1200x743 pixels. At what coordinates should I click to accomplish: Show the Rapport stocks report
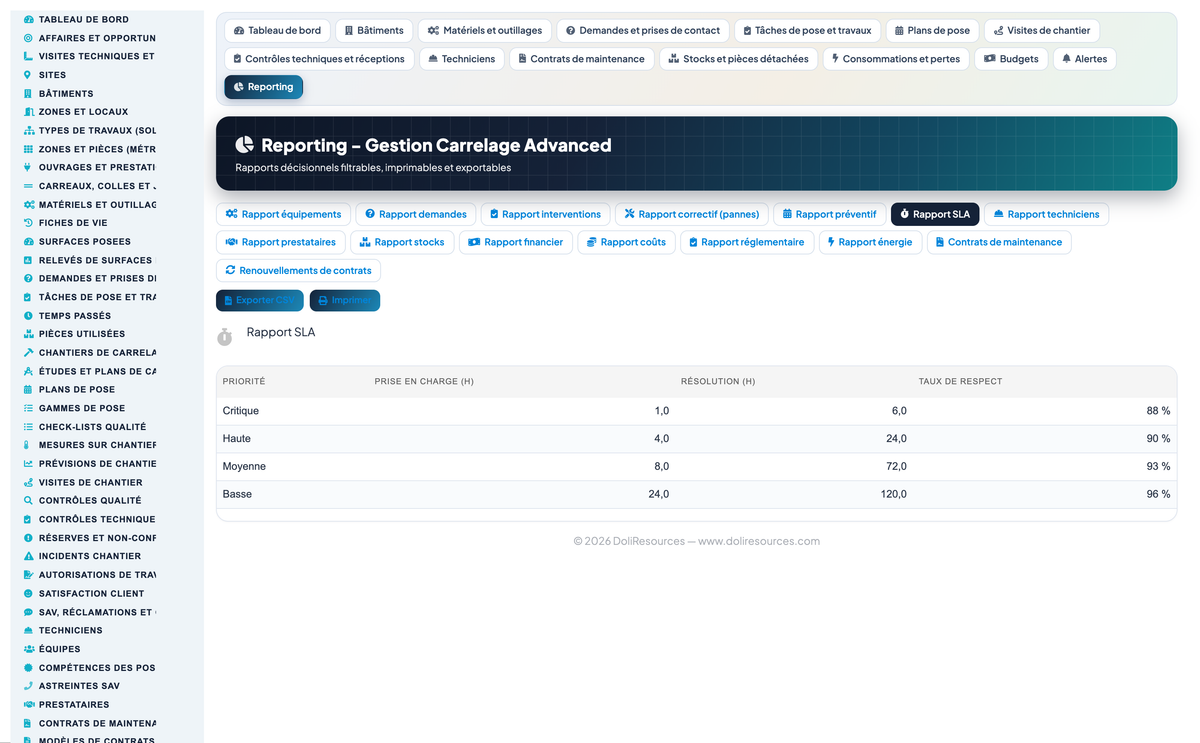[x=402, y=242]
